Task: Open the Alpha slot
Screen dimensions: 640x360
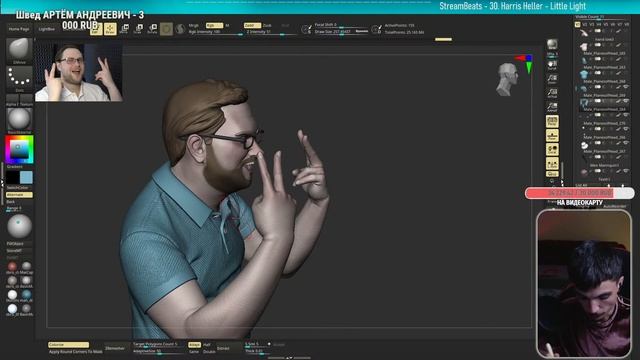Action: [x=12, y=100]
